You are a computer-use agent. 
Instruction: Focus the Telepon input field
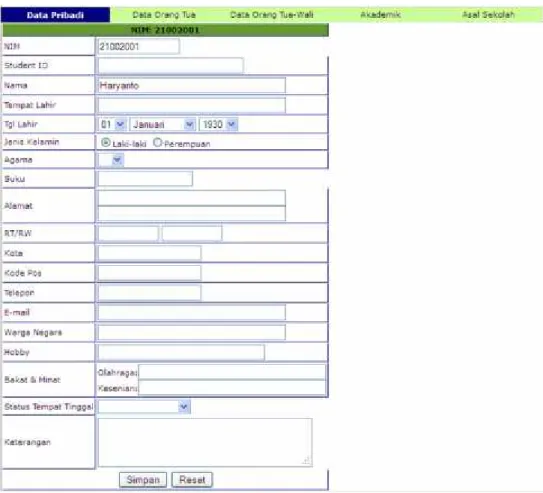point(149,293)
